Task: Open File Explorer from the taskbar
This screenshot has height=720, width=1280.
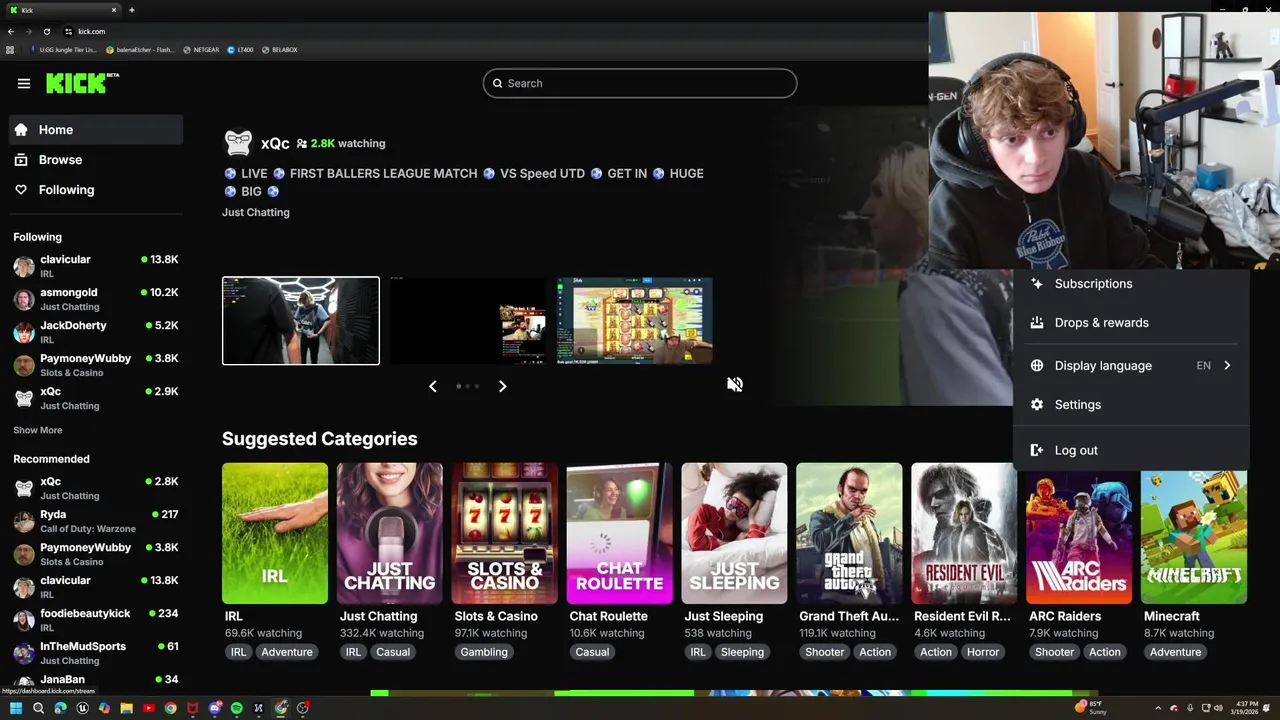Action: click(126, 708)
